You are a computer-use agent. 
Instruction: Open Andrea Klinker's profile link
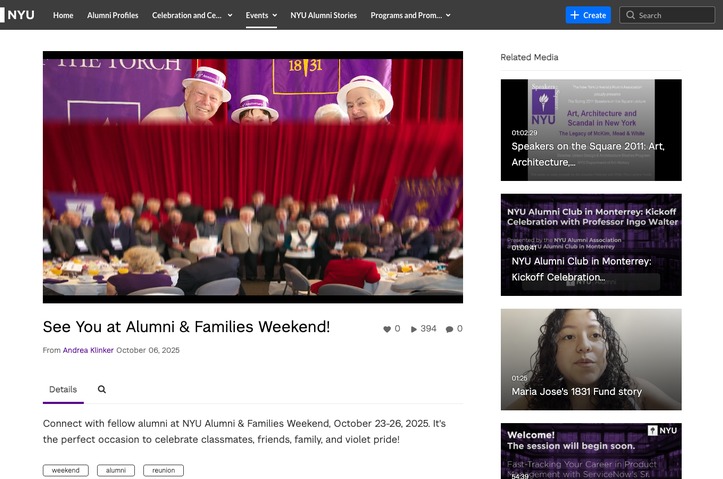pos(88,350)
